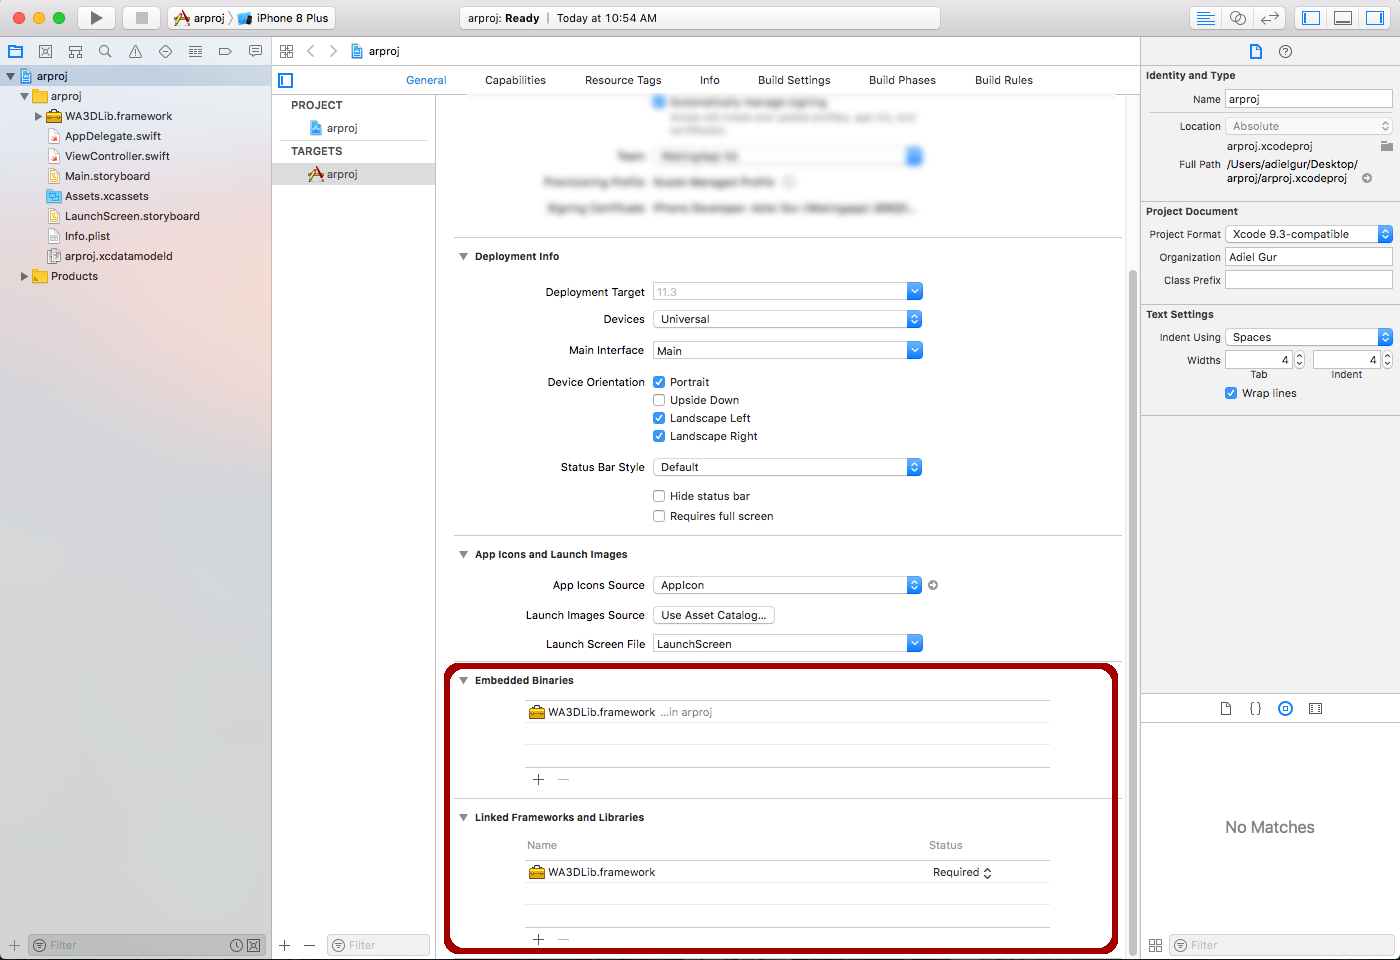Switch to the Build Settings tab
The height and width of the screenshot is (960, 1400).
(x=794, y=80)
